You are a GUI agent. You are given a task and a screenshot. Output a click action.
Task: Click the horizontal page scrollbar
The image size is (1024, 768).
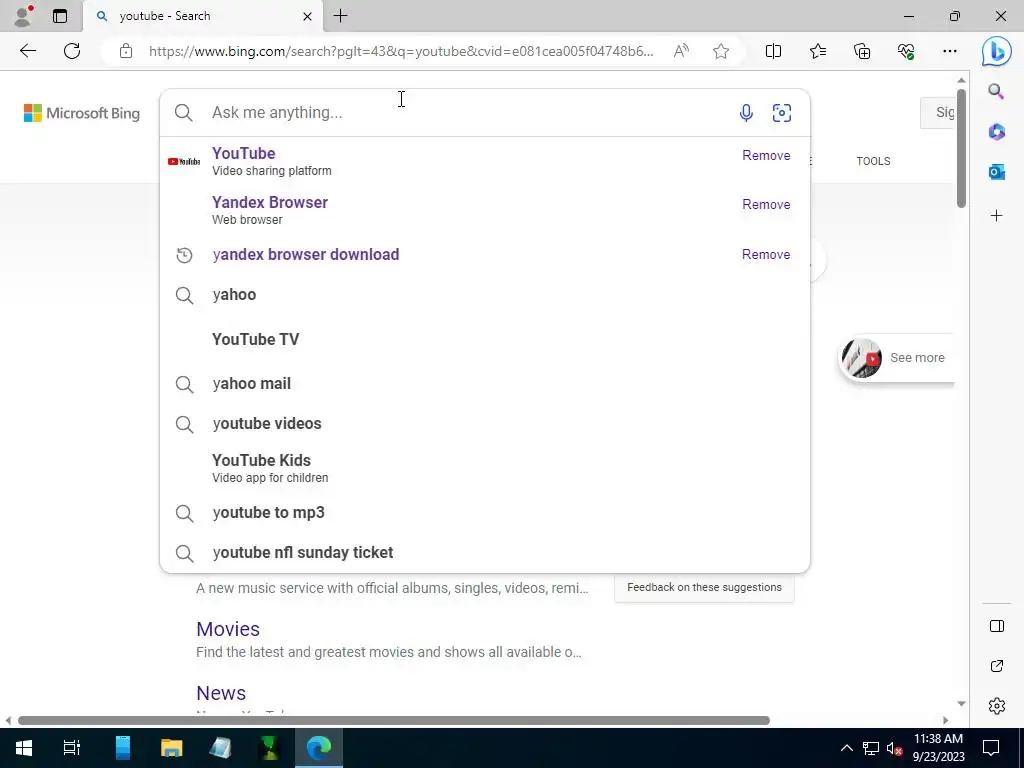[394, 720]
